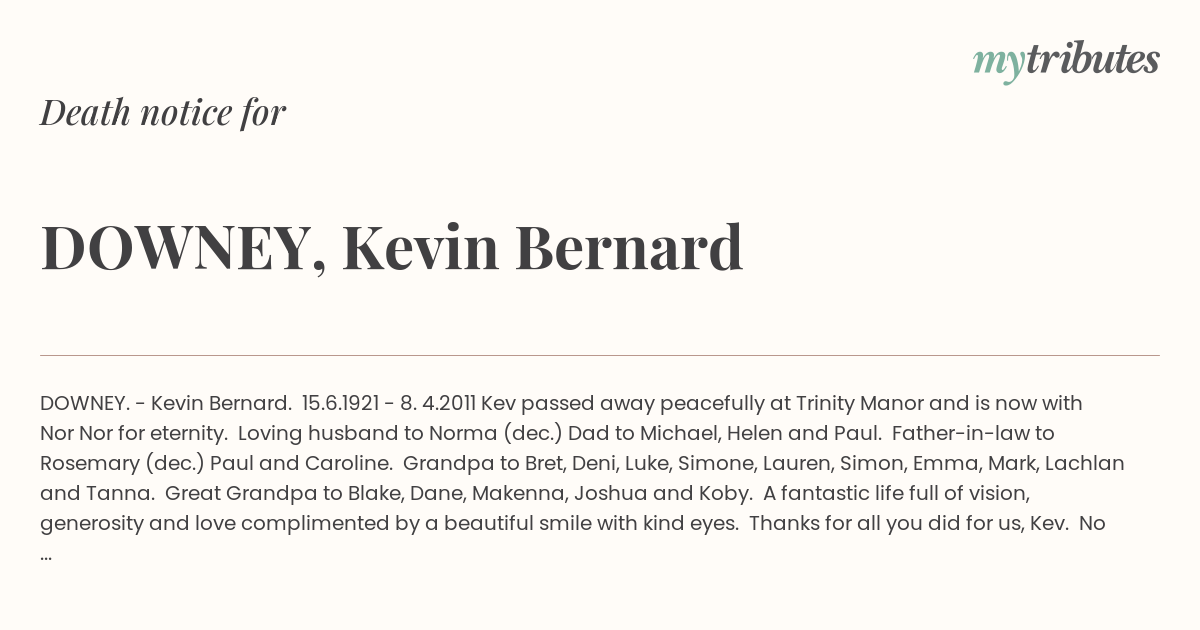Click the surname "DOWNEY," in the large title
This screenshot has height=630, width=1200.
coord(184,250)
